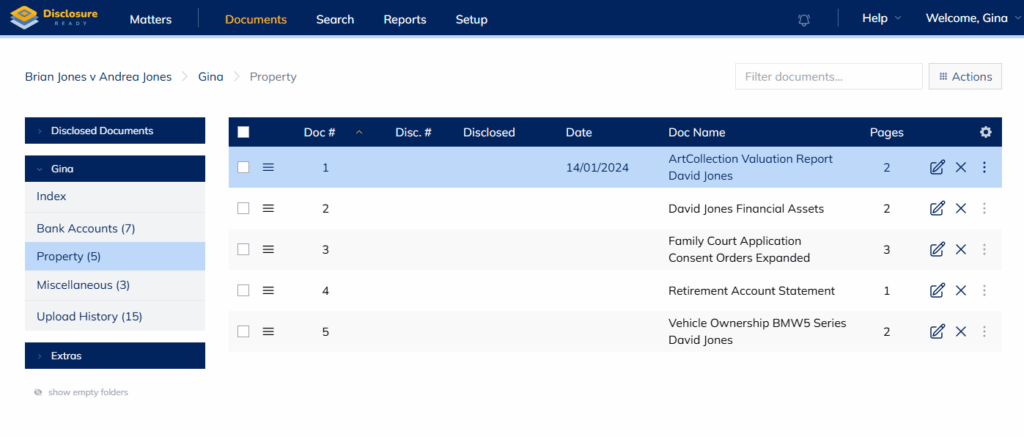
Task: Check the box for Vehicle Ownership row
Action: [244, 332]
